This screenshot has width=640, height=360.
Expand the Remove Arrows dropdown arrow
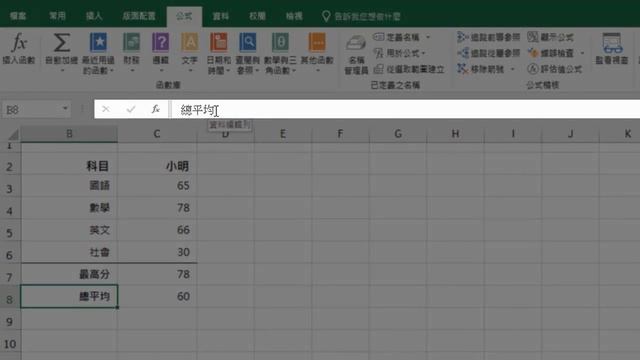512,69
